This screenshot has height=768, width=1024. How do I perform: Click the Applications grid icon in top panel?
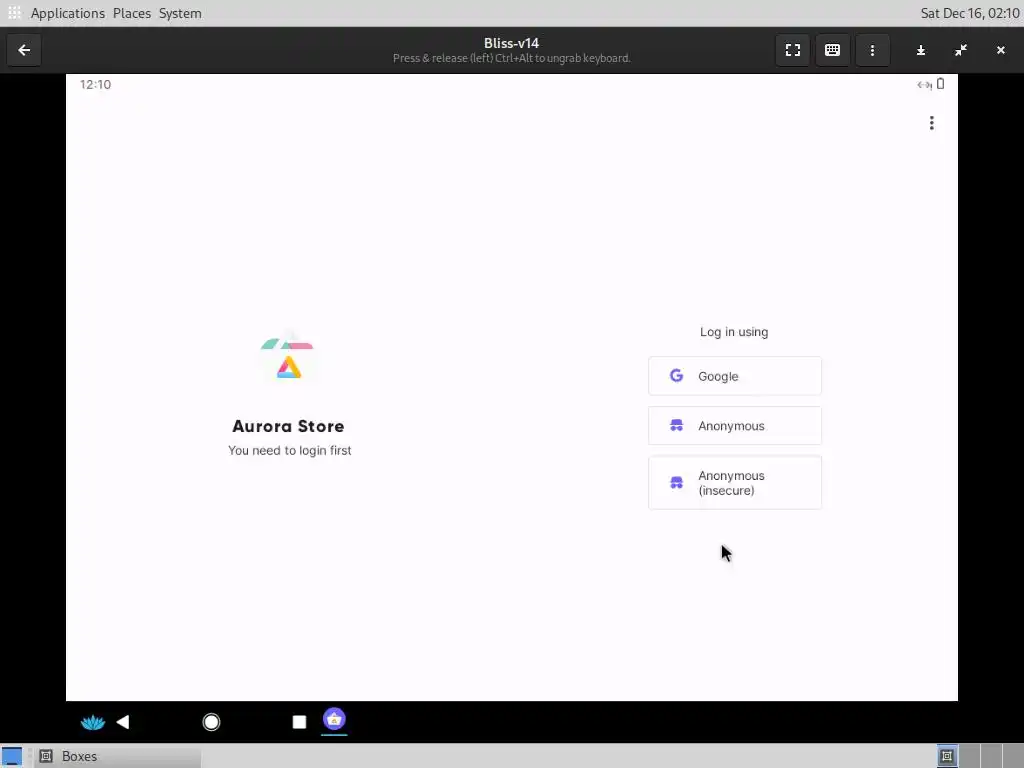pos(14,12)
